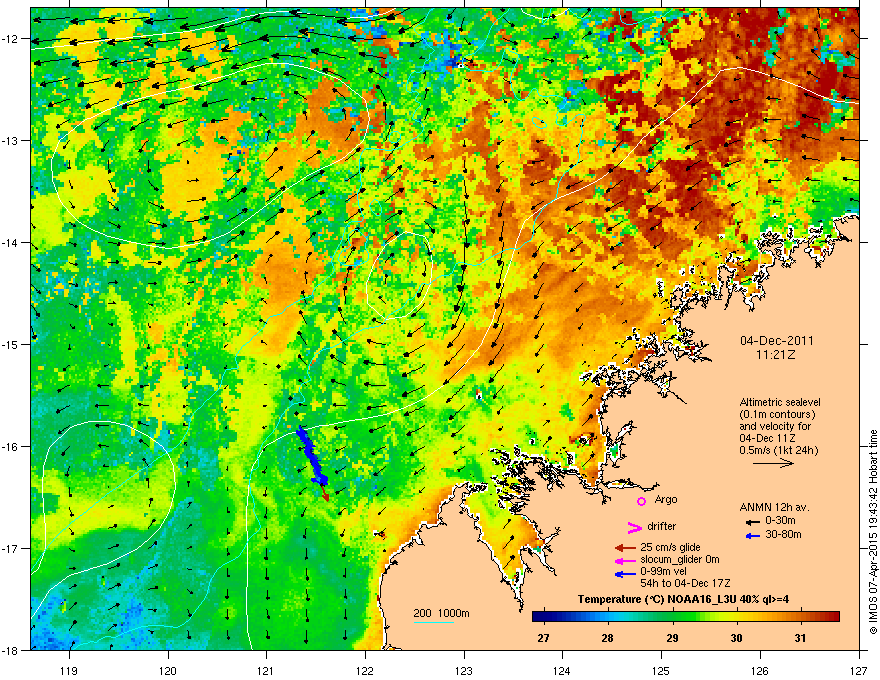This screenshot has height=680, width=880.
Task: Click the 'ANMN 12h av.' heading
Action: pos(774,507)
